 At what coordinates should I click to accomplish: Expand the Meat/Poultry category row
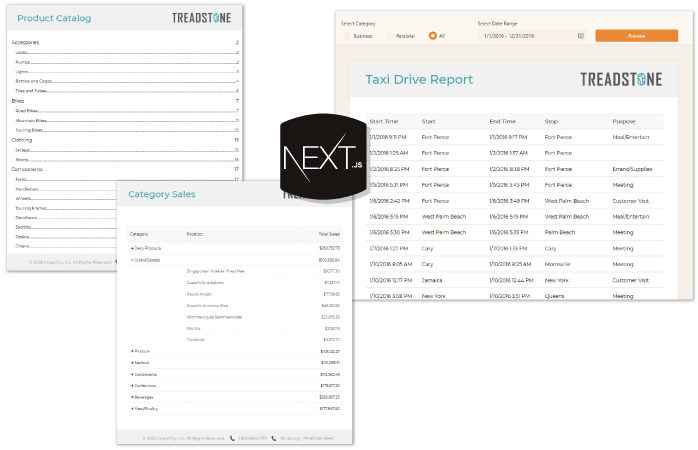coord(132,409)
